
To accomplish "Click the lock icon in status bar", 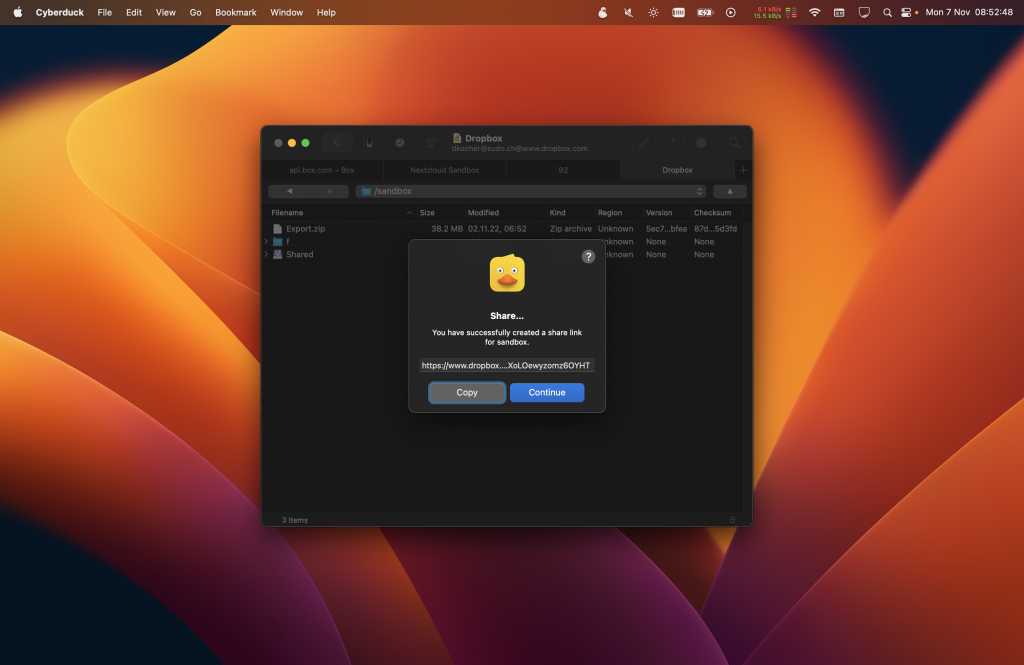I will click(732, 520).
